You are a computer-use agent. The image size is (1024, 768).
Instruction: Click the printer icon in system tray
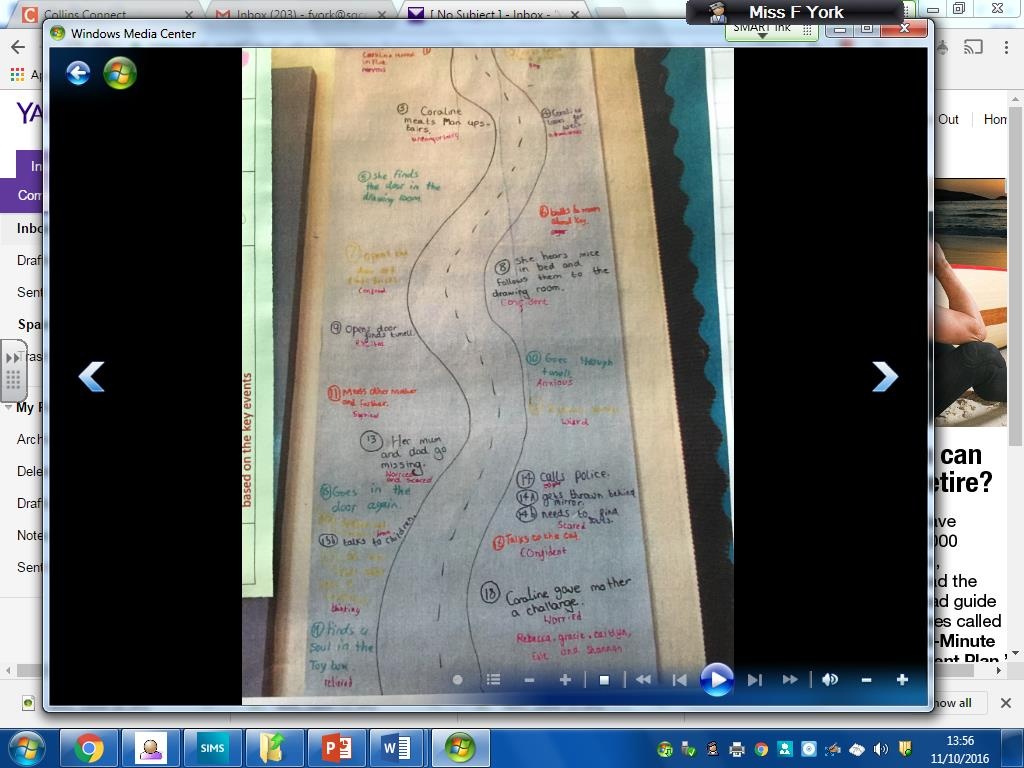[737, 748]
